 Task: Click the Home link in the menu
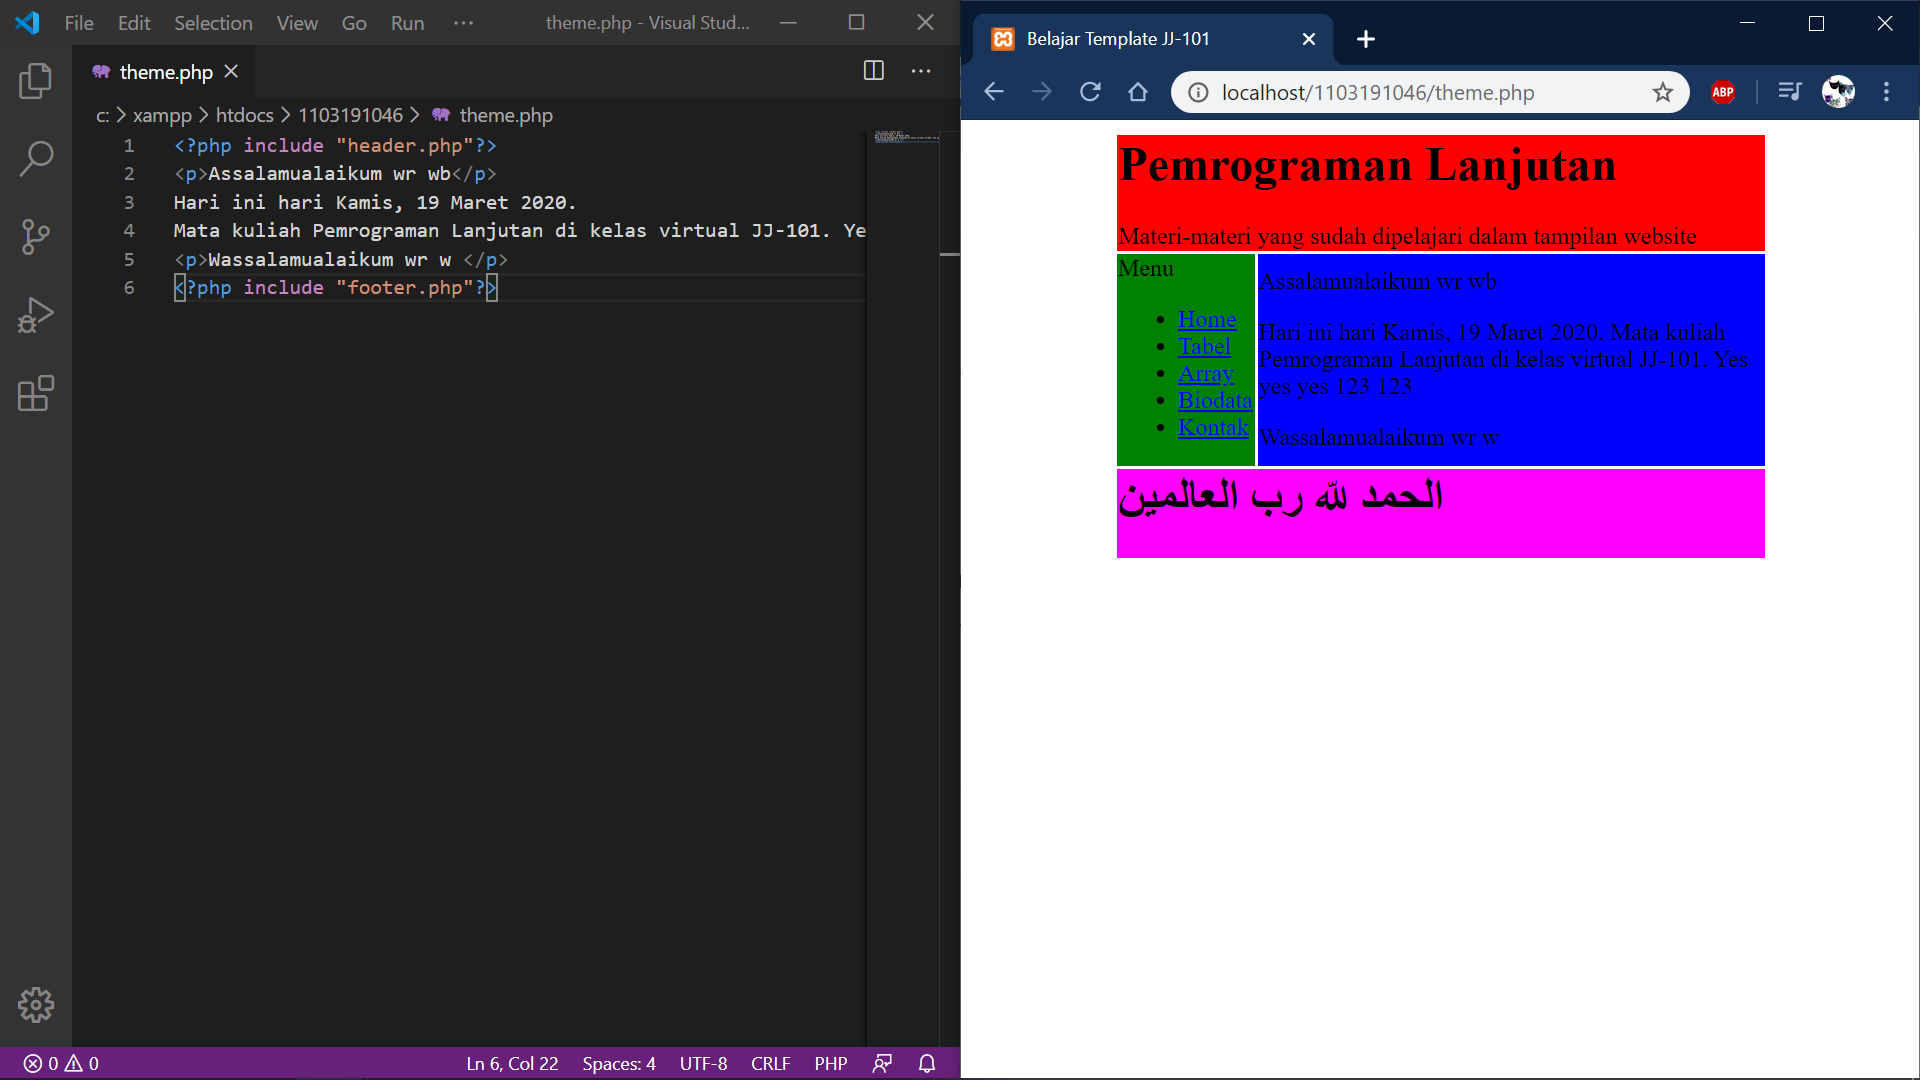pos(1207,319)
